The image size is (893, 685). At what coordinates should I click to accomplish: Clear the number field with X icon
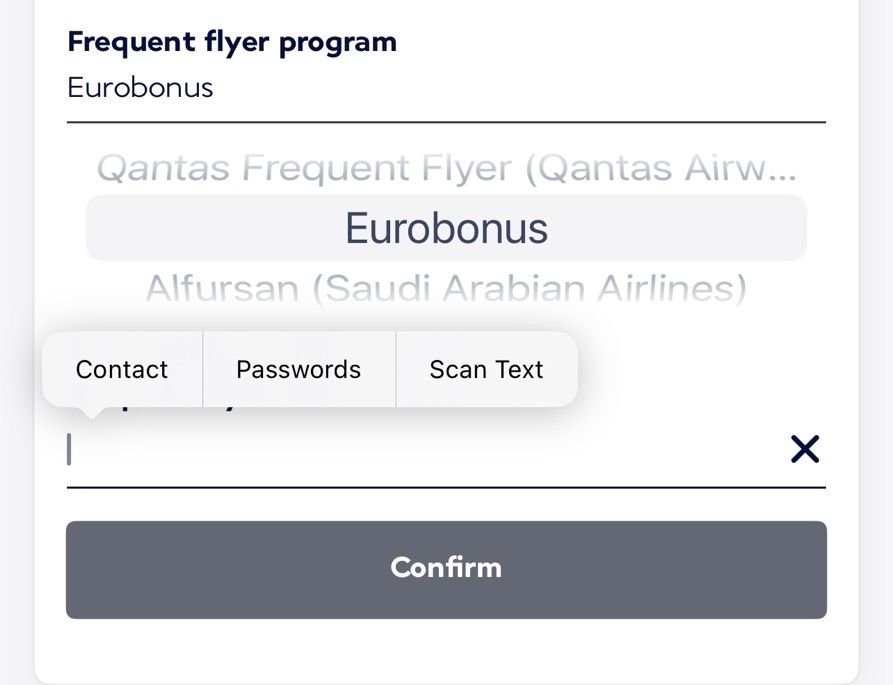[804, 450]
